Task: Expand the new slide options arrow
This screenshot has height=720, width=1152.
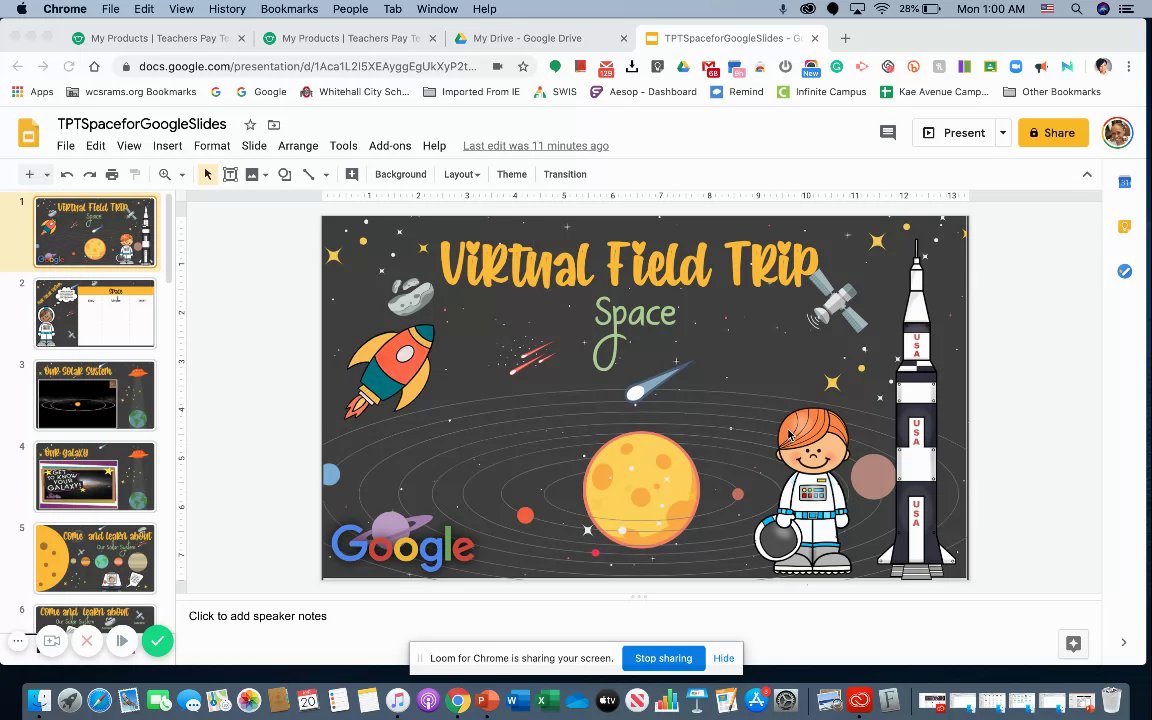Action: coord(46,174)
